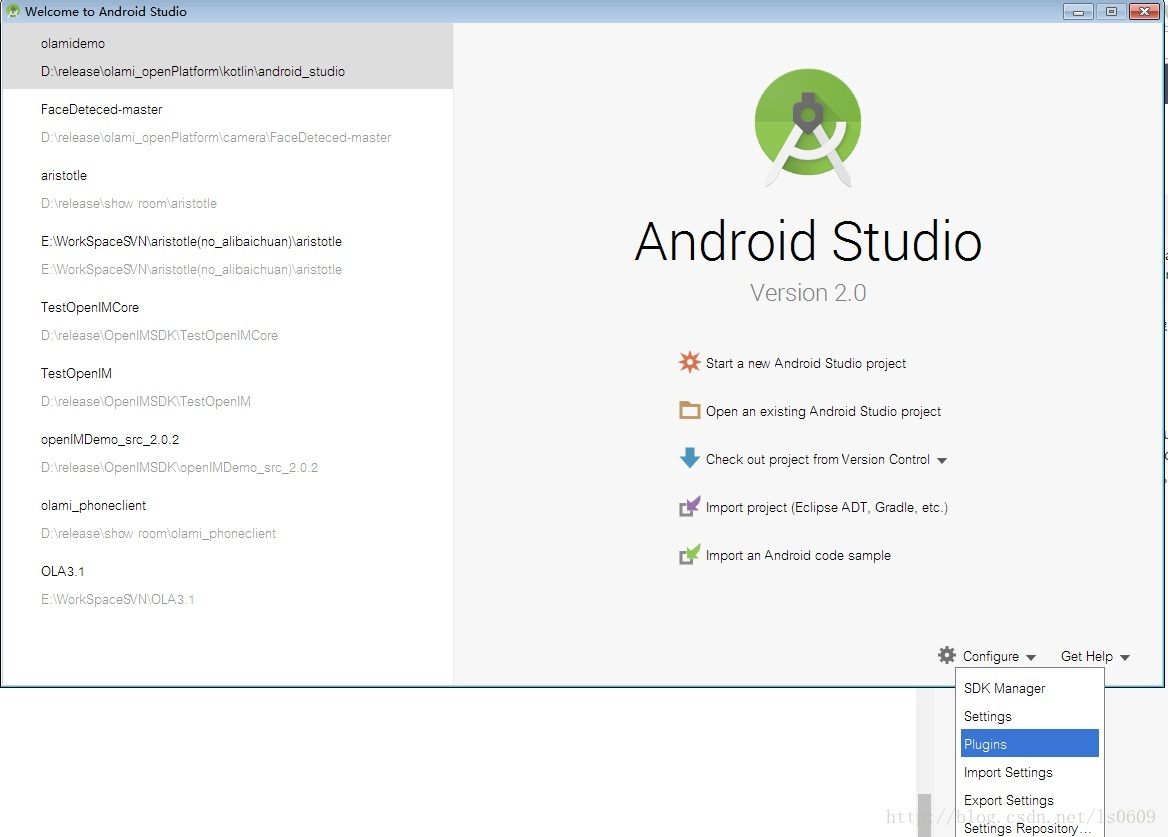Choose Settings in the Configure menu

[x=1029, y=716]
